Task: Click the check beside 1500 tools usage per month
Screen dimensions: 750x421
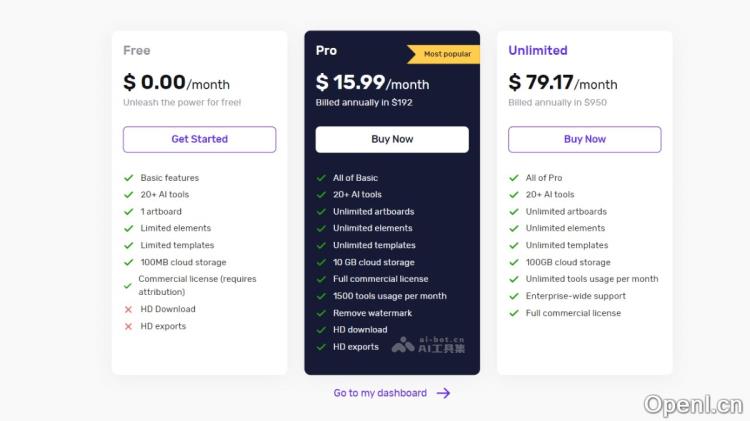Action: click(321, 296)
